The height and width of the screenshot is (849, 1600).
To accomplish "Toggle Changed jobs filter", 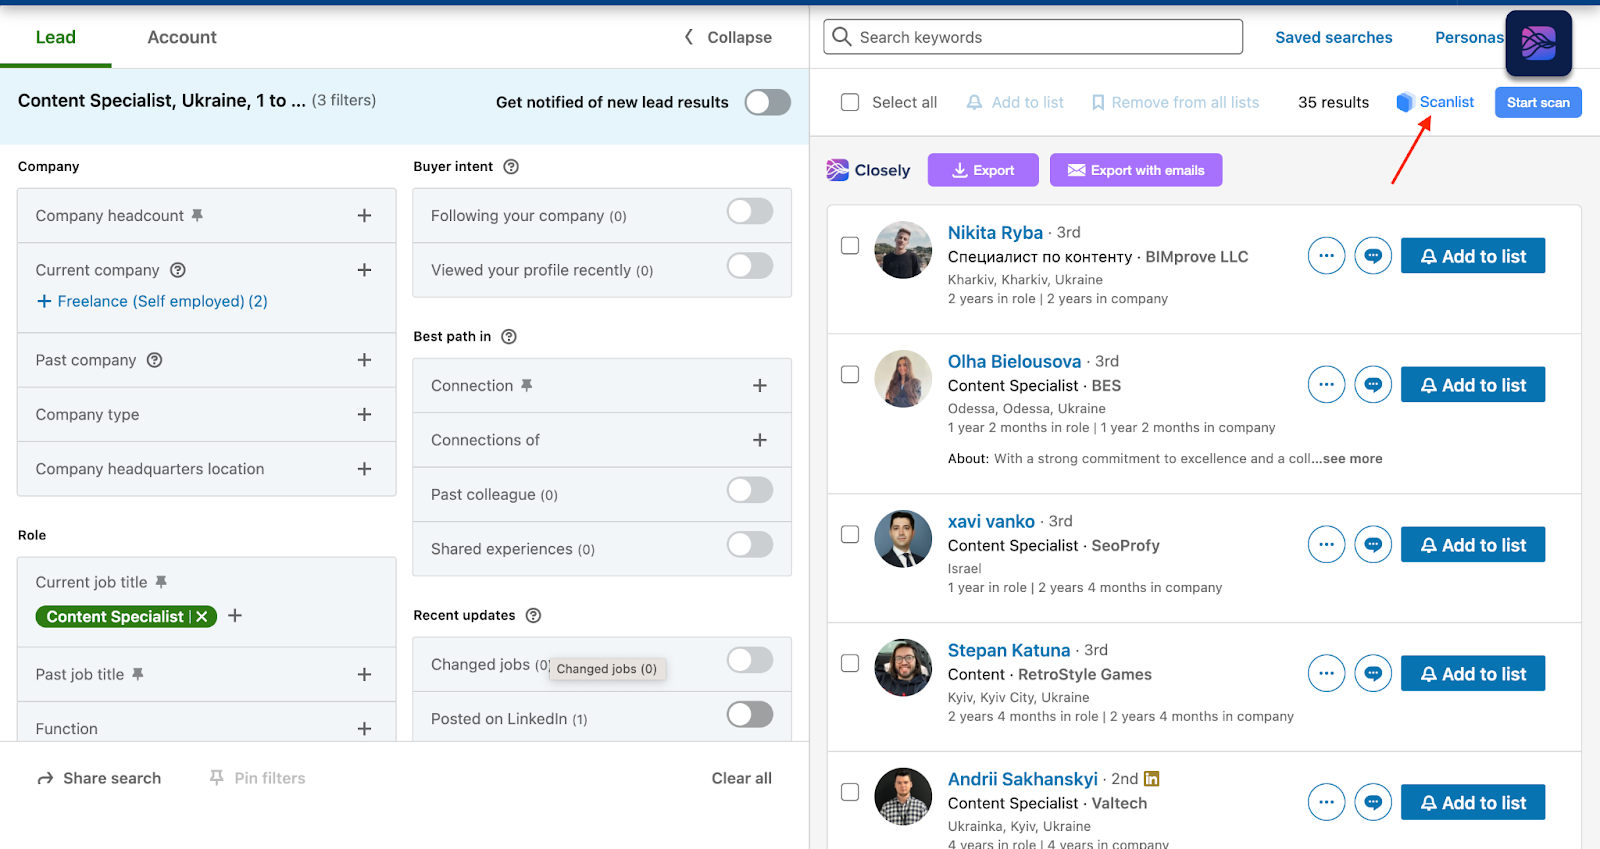I will [x=750, y=660].
